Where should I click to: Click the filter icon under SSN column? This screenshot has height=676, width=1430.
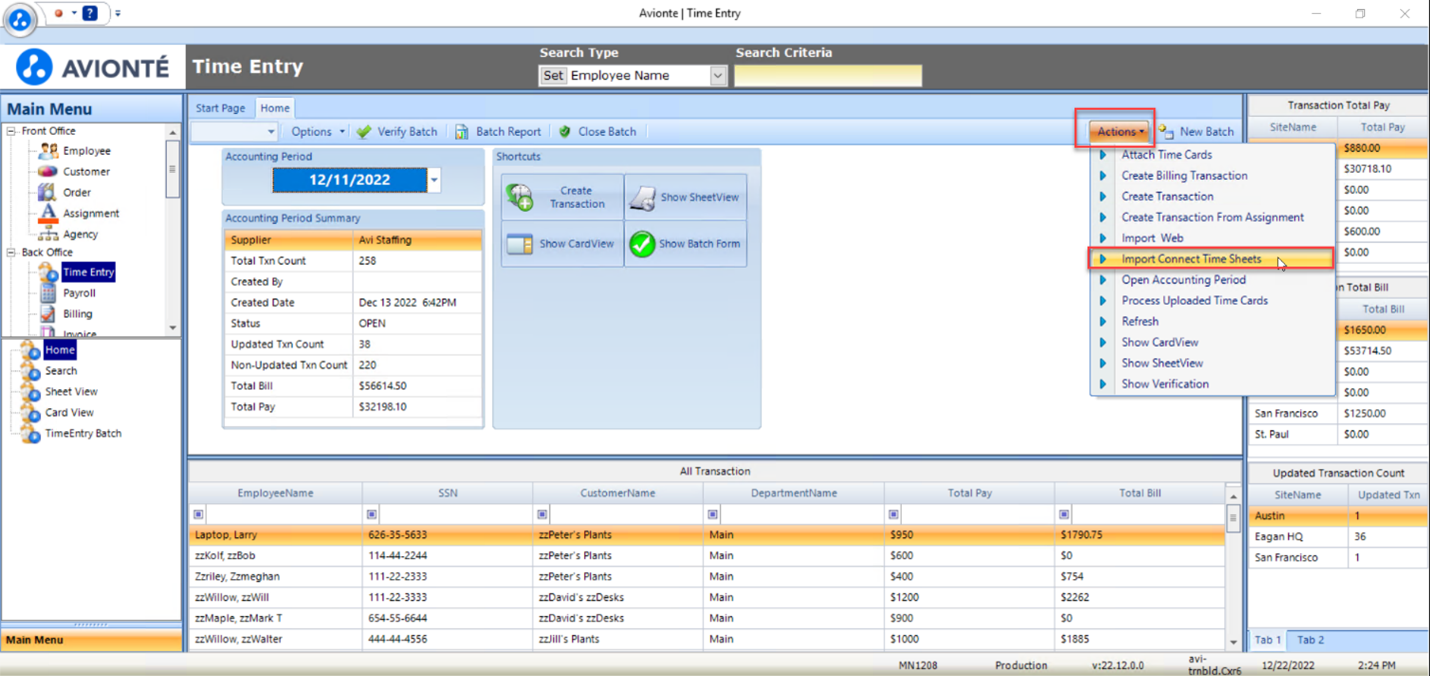click(372, 514)
